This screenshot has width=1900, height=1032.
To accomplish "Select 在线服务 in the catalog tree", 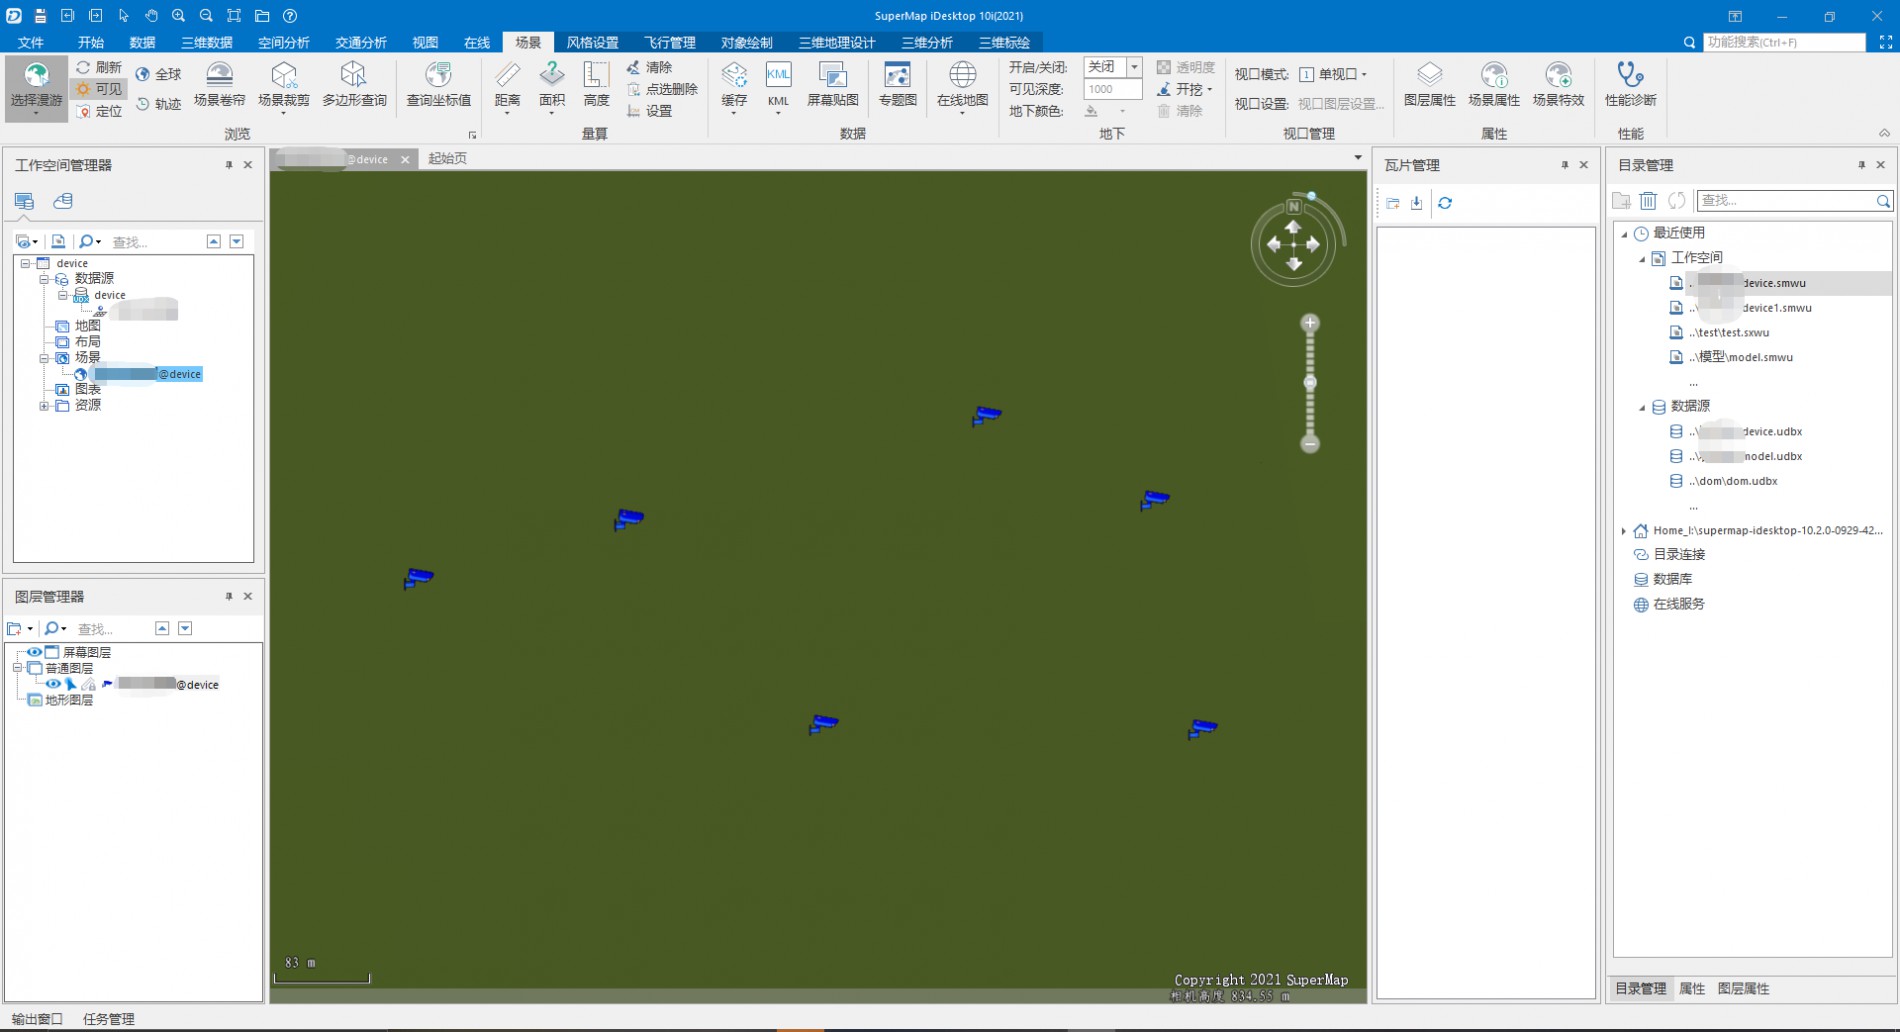I will point(1678,604).
